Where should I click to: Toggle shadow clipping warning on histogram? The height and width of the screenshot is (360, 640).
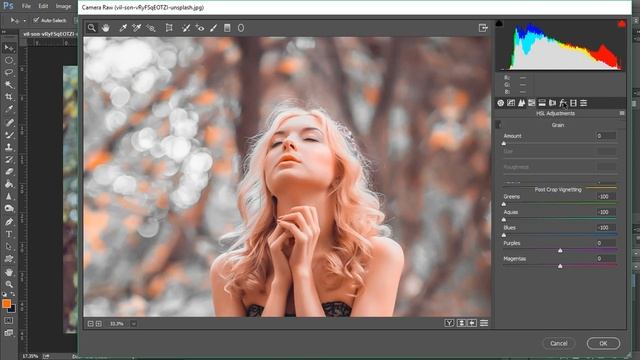[499, 23]
